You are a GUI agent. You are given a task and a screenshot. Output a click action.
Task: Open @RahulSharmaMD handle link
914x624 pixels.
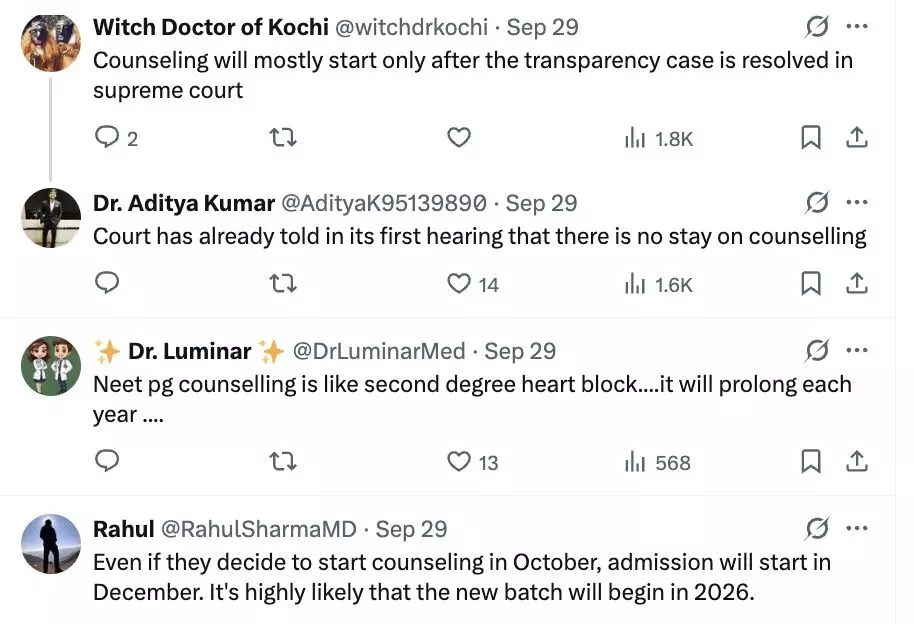pos(258,529)
